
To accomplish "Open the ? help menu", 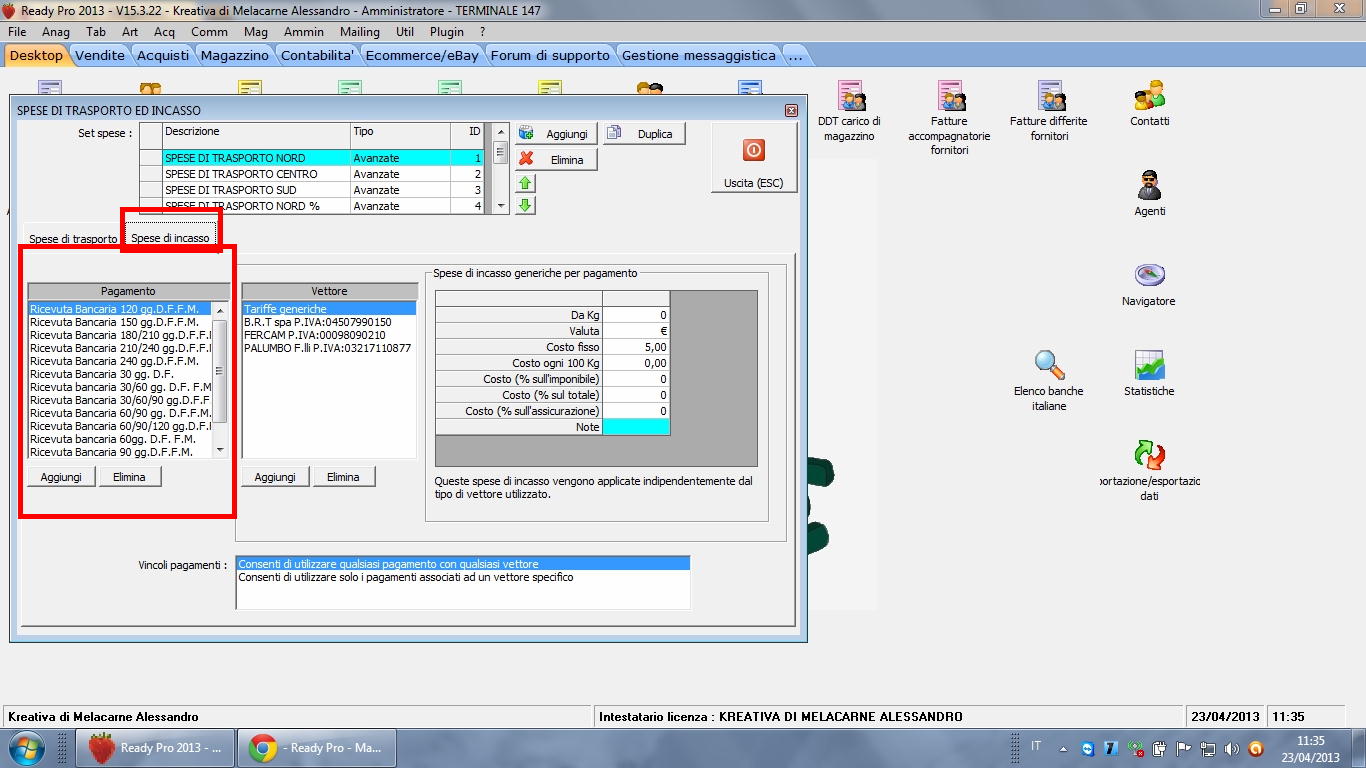I will (482, 32).
